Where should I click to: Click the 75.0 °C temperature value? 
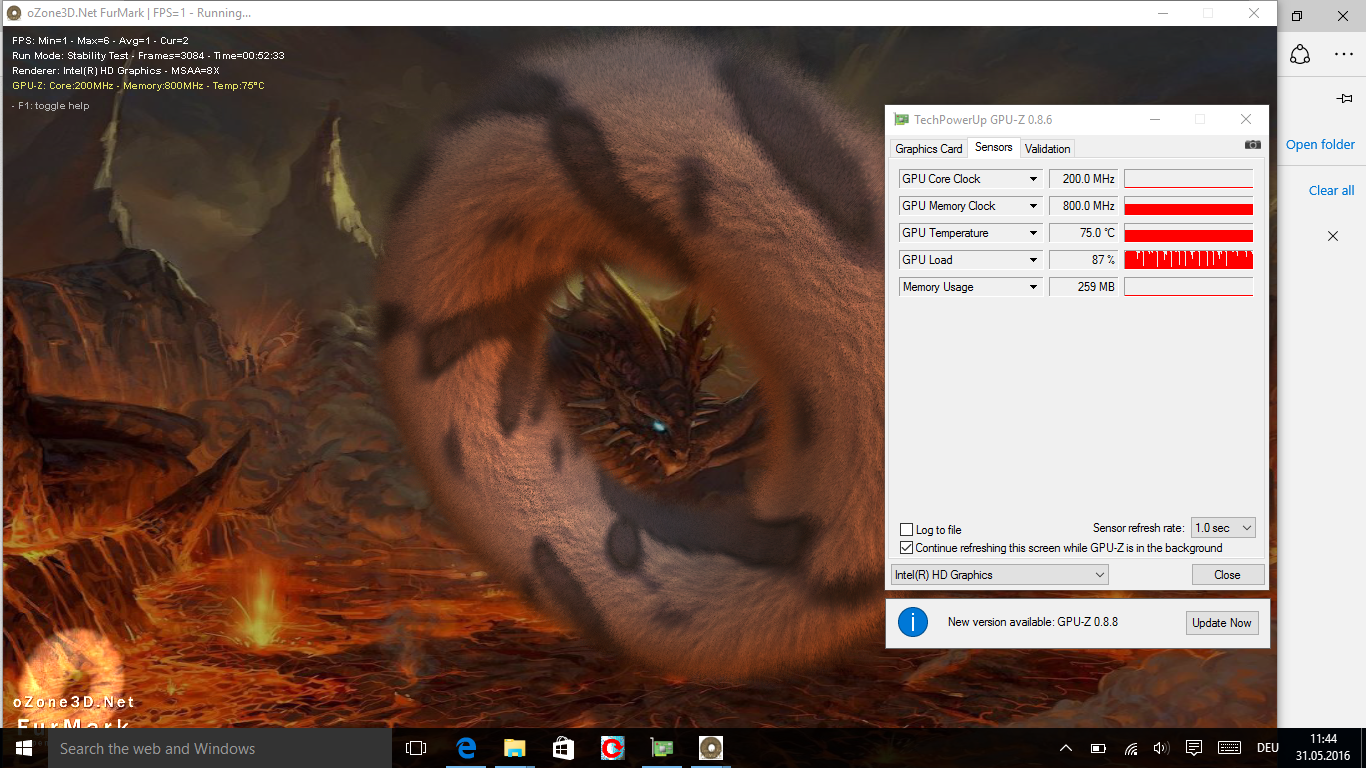pyautogui.click(x=1083, y=233)
